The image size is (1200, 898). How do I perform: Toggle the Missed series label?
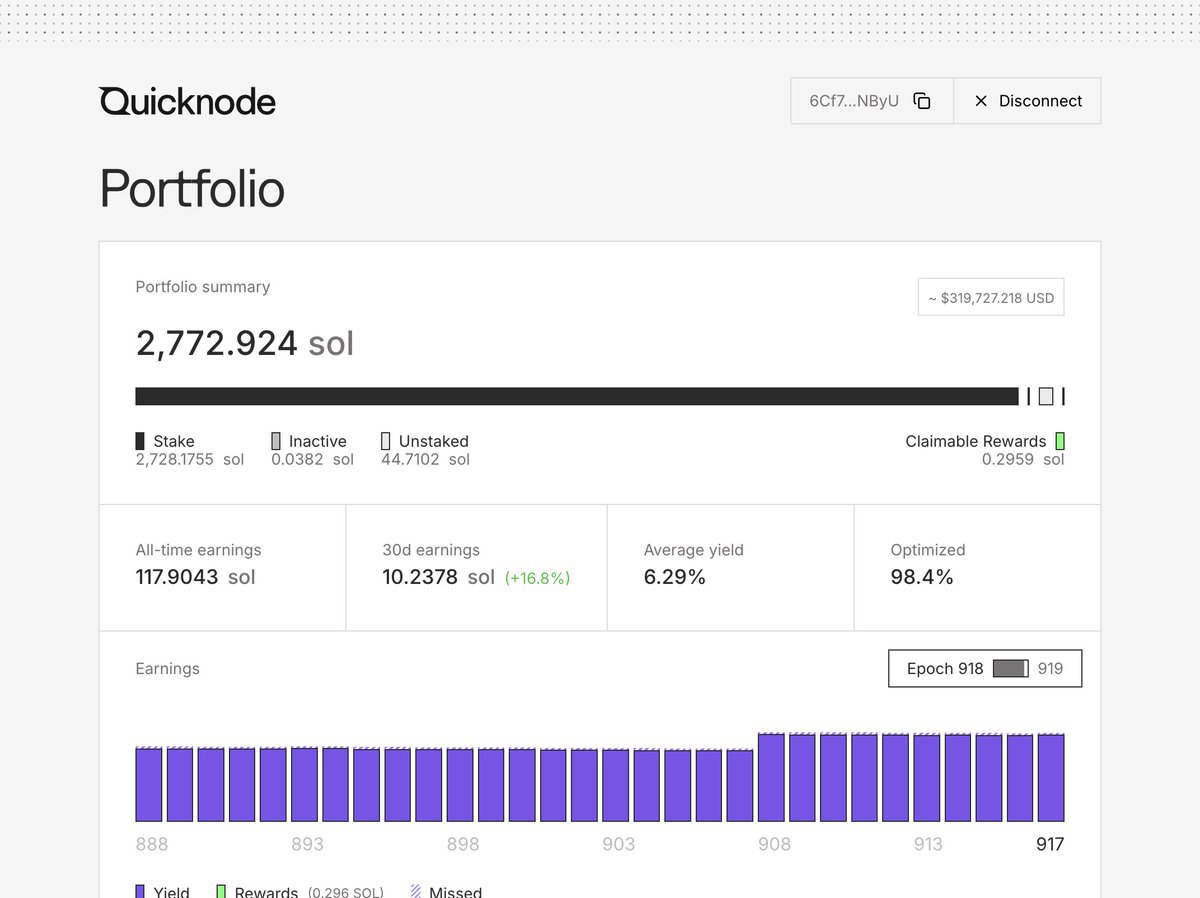coord(455,891)
